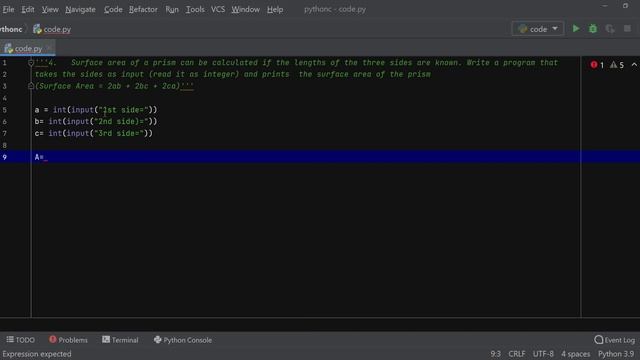
Task: Open the TODO tool window
Action: point(20,340)
